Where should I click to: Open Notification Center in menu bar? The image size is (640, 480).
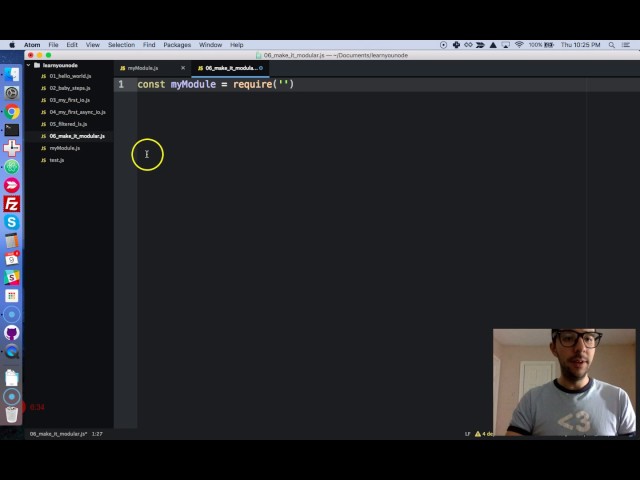626,45
